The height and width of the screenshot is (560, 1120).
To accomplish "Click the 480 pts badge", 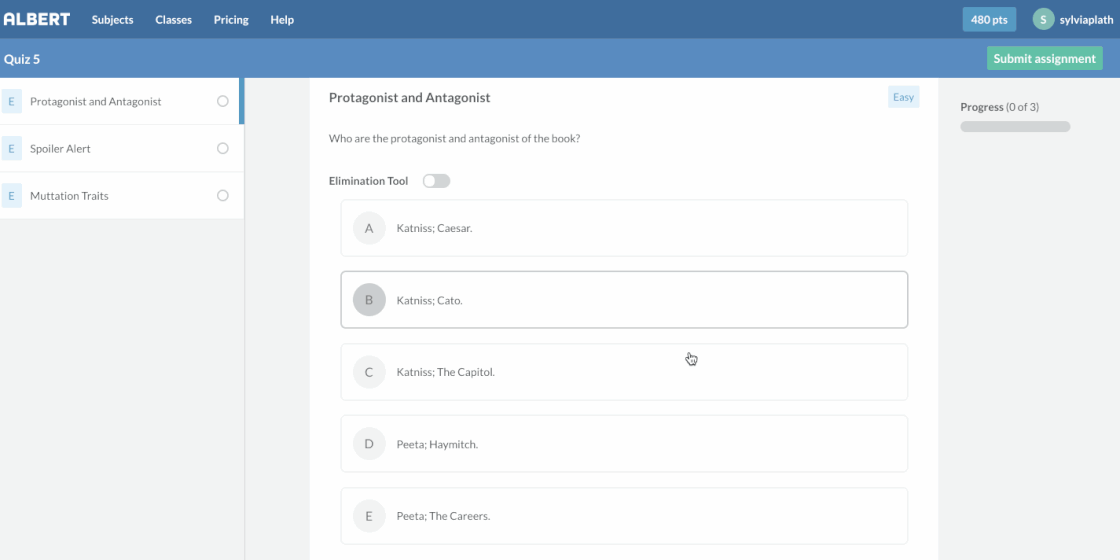I will 989,20.
